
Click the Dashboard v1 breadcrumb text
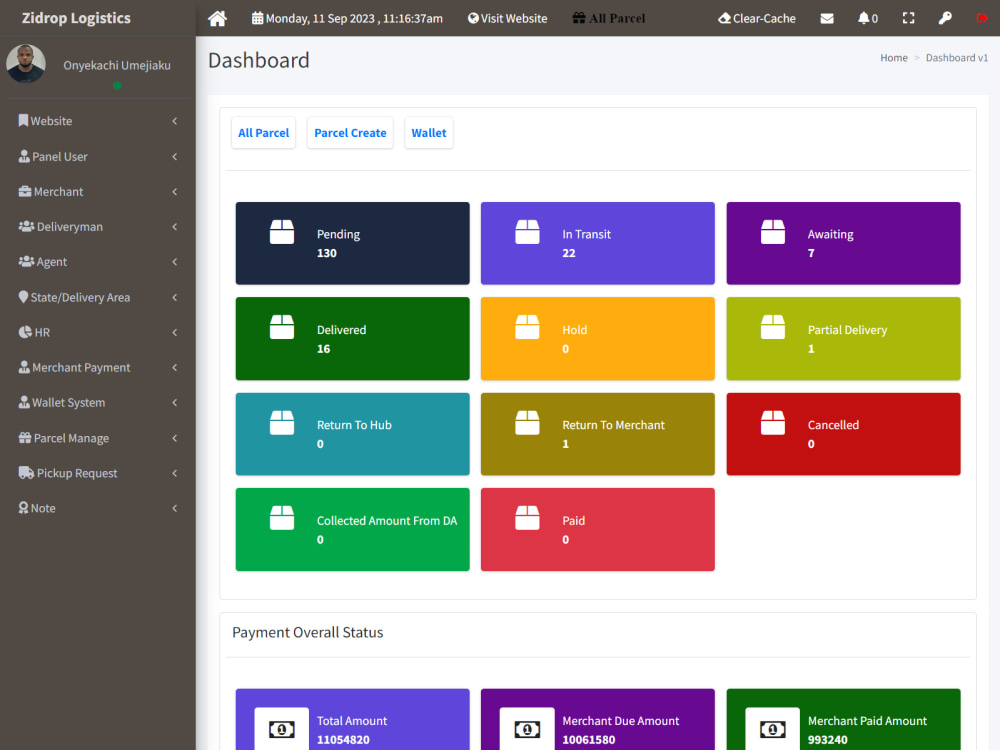point(957,57)
